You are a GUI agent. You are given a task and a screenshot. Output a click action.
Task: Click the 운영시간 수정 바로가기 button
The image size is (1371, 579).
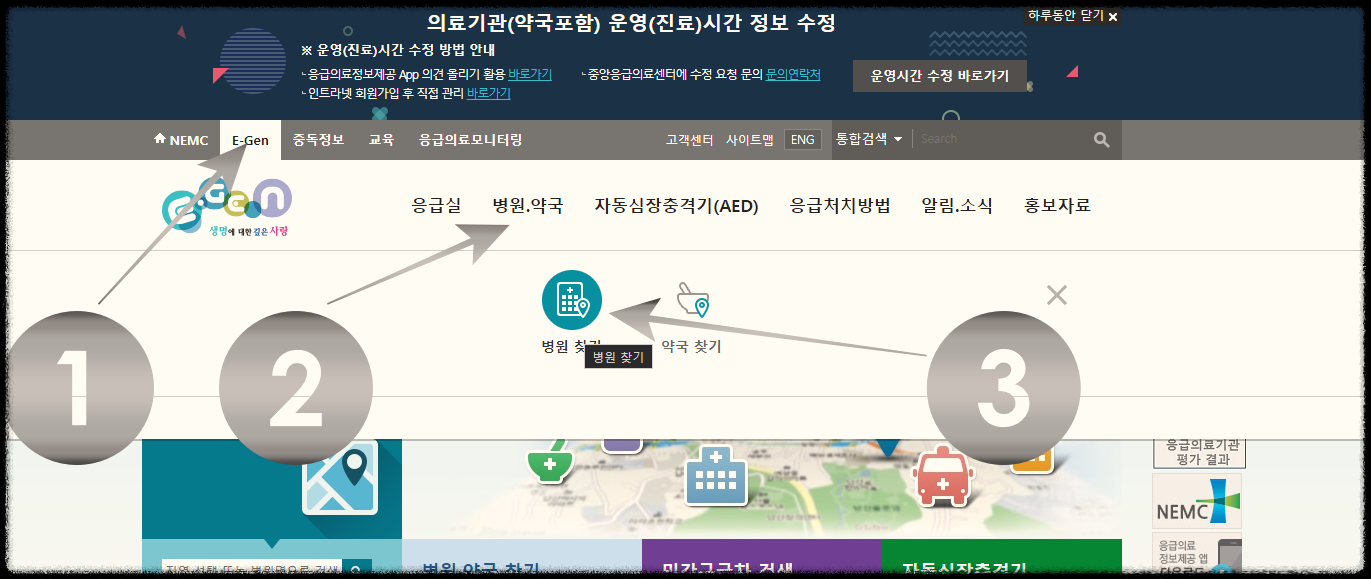[x=939, y=75]
